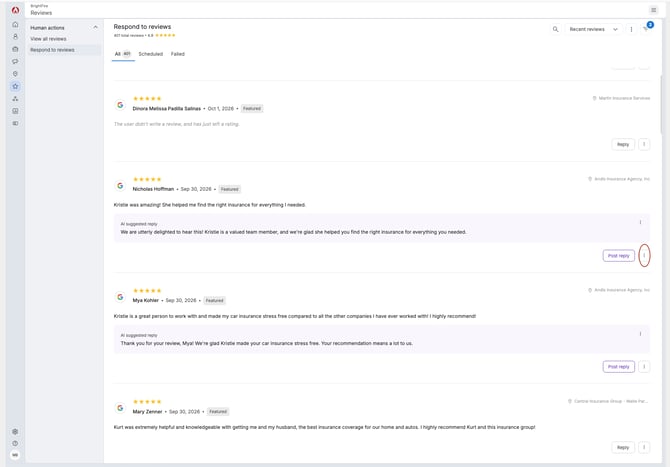
Task: Click the location pin icon in the left rail
Action: [15, 74]
